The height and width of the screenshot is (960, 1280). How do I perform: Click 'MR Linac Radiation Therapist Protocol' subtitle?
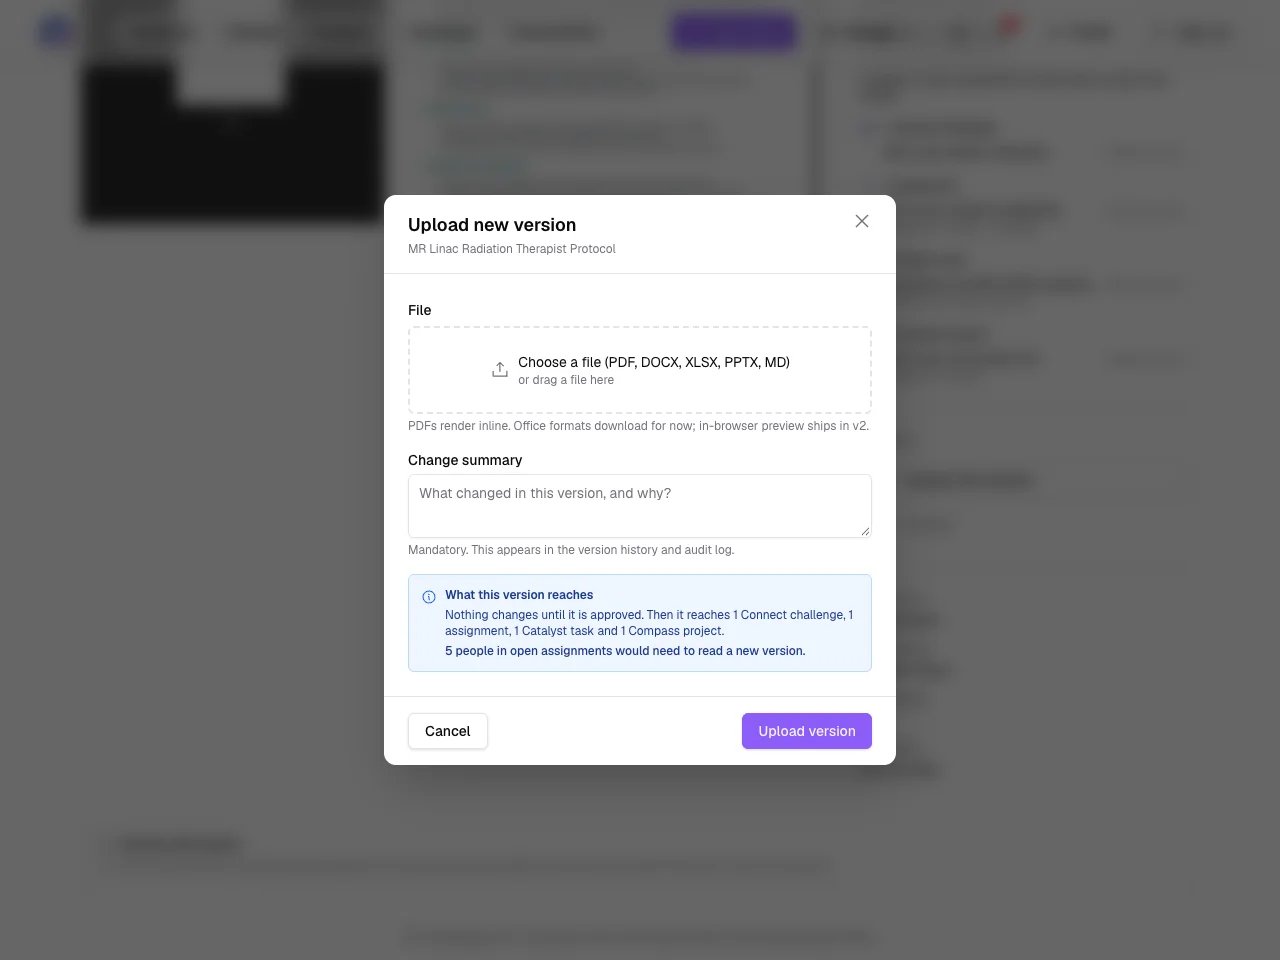tap(512, 249)
